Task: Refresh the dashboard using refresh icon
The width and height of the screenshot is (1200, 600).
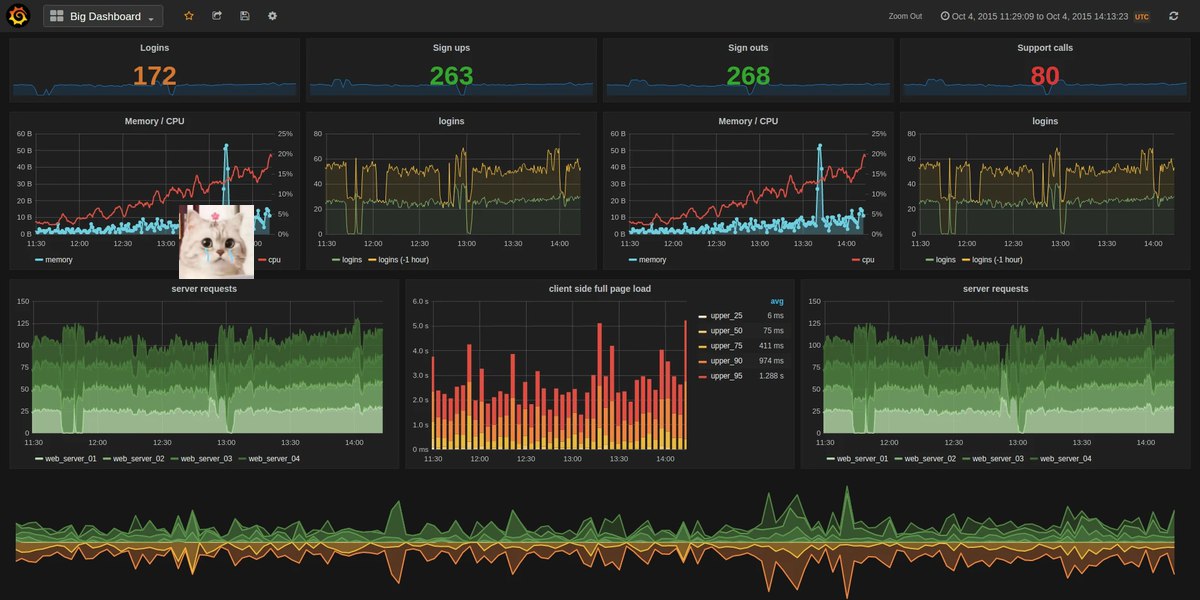Action: point(1173,16)
